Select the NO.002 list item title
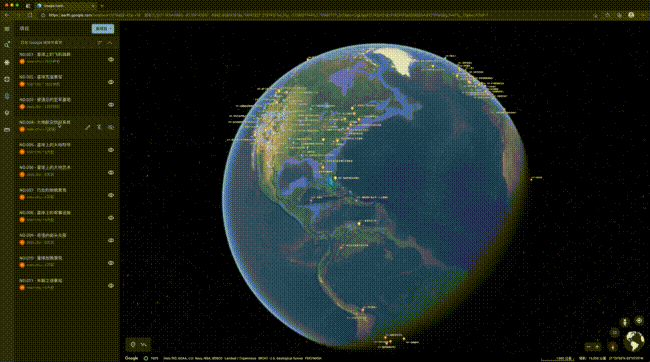 tap(41, 77)
